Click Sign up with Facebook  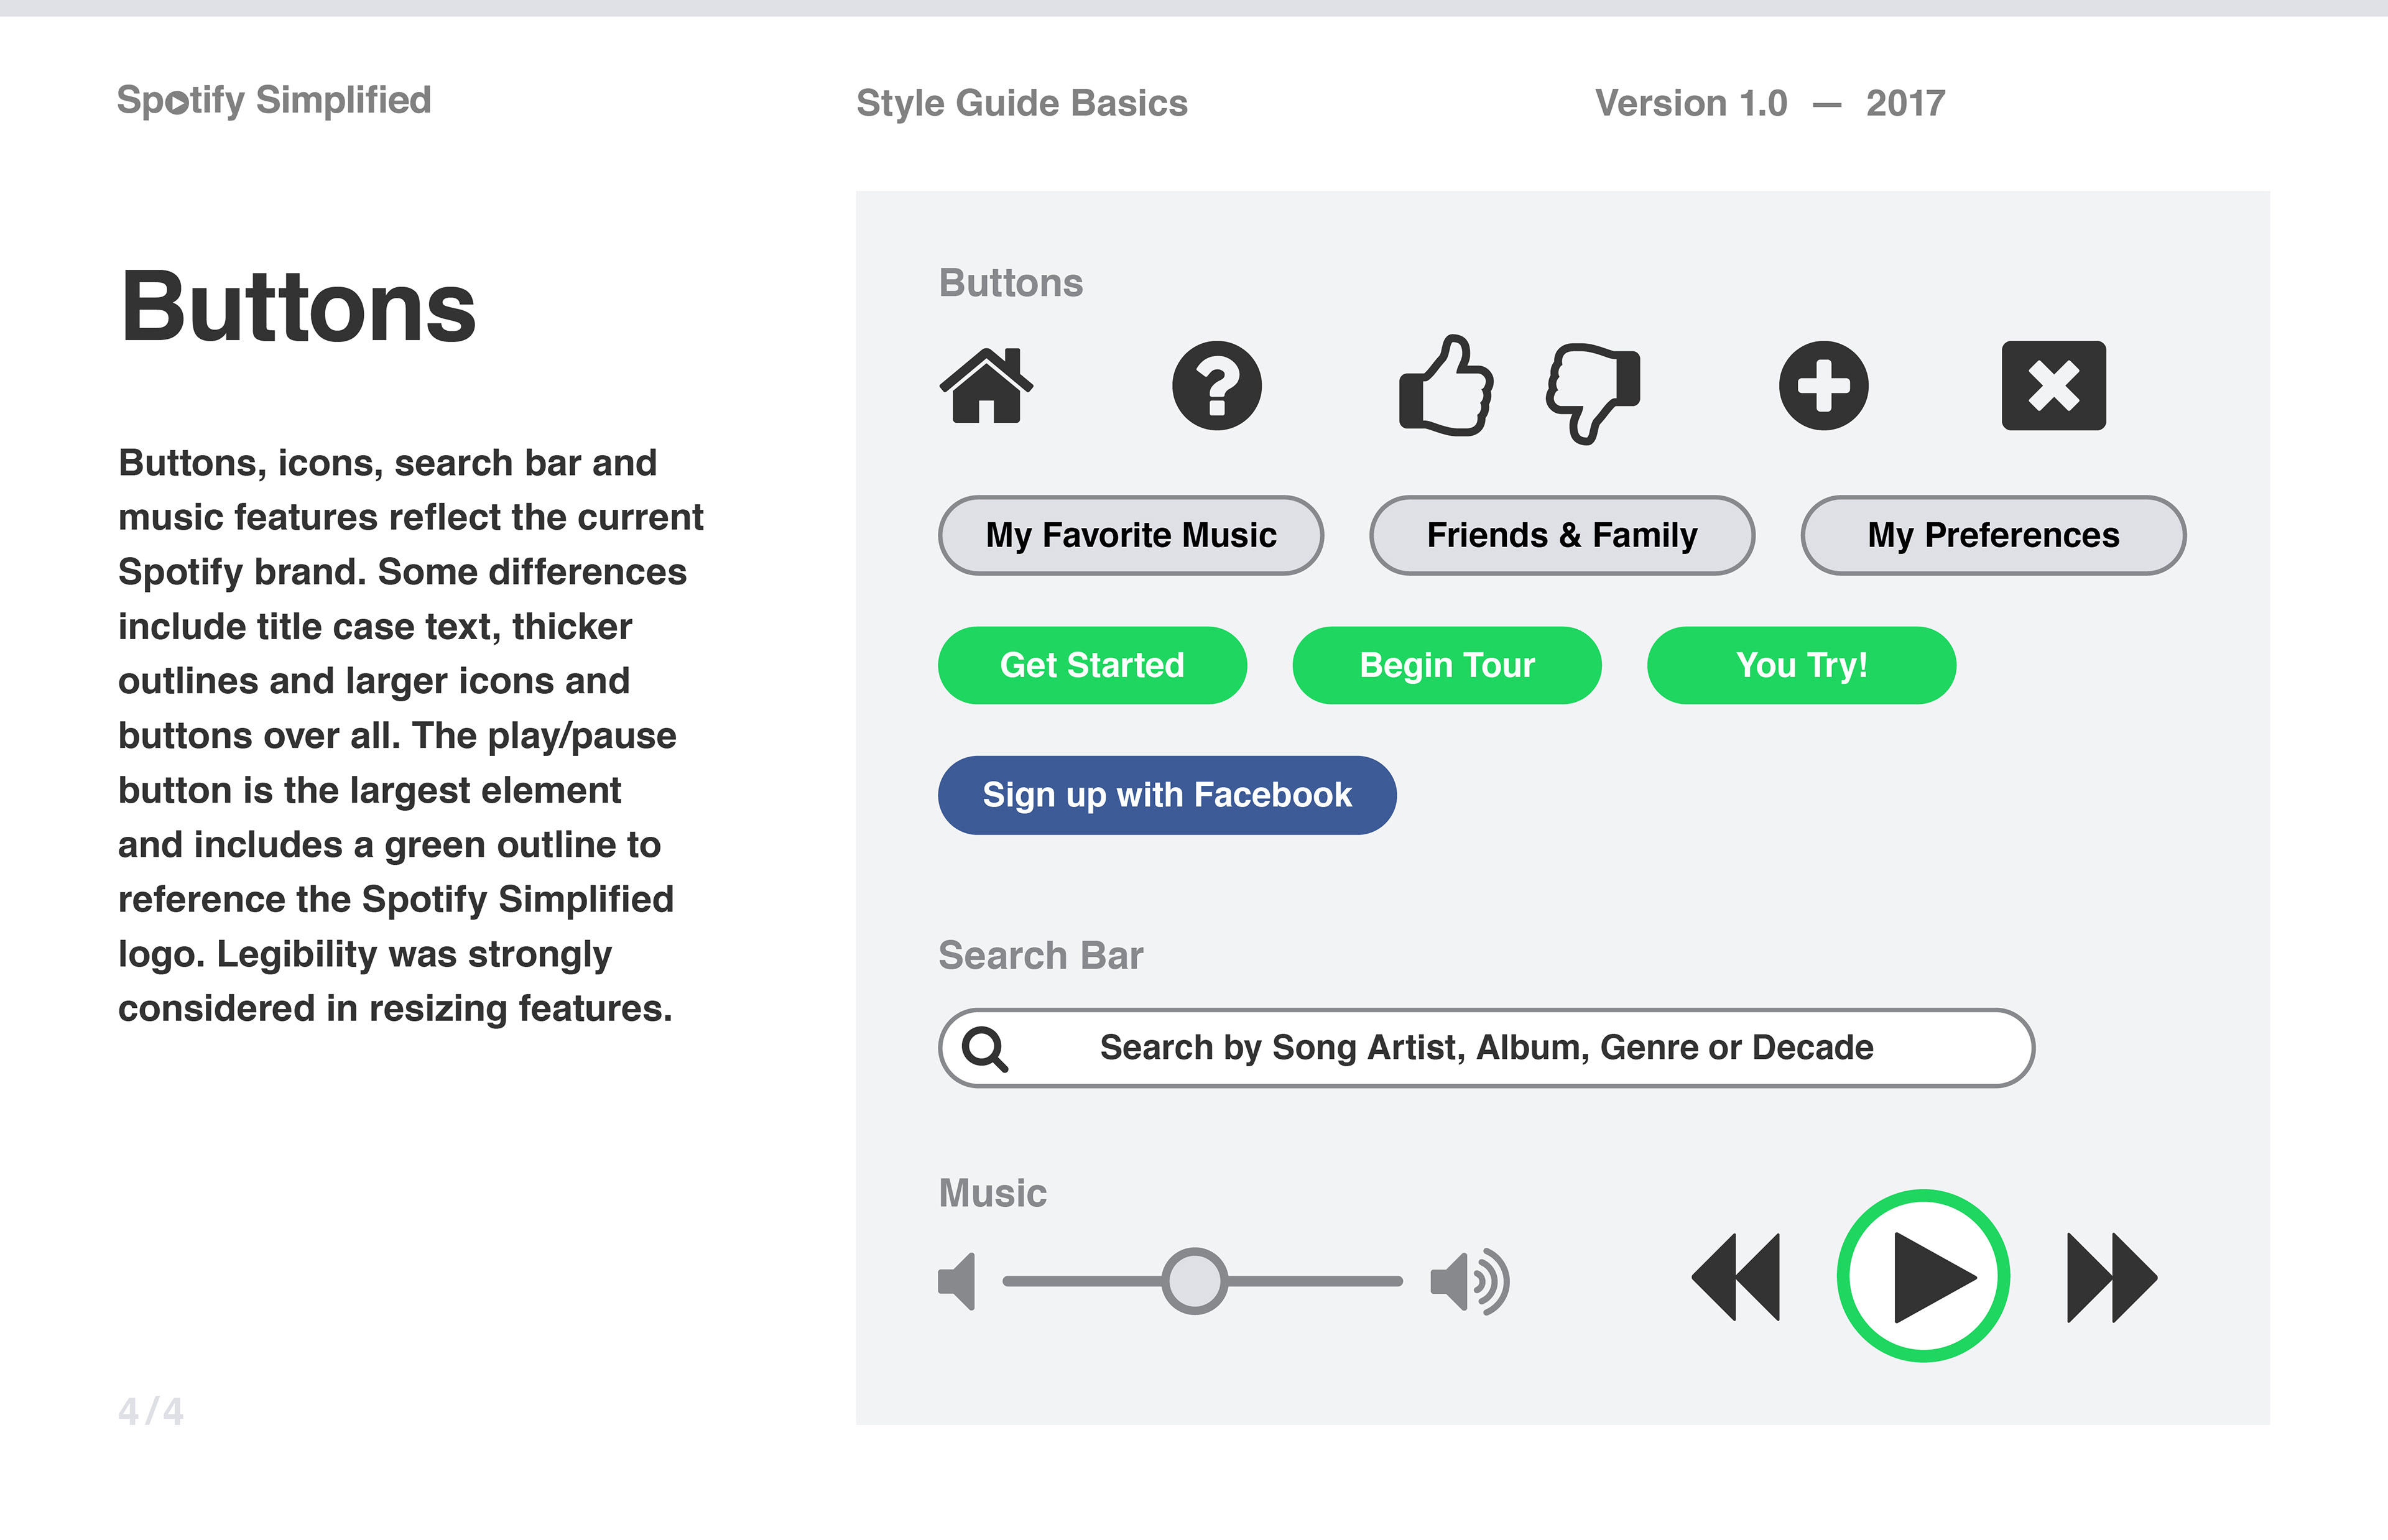[x=1167, y=795]
